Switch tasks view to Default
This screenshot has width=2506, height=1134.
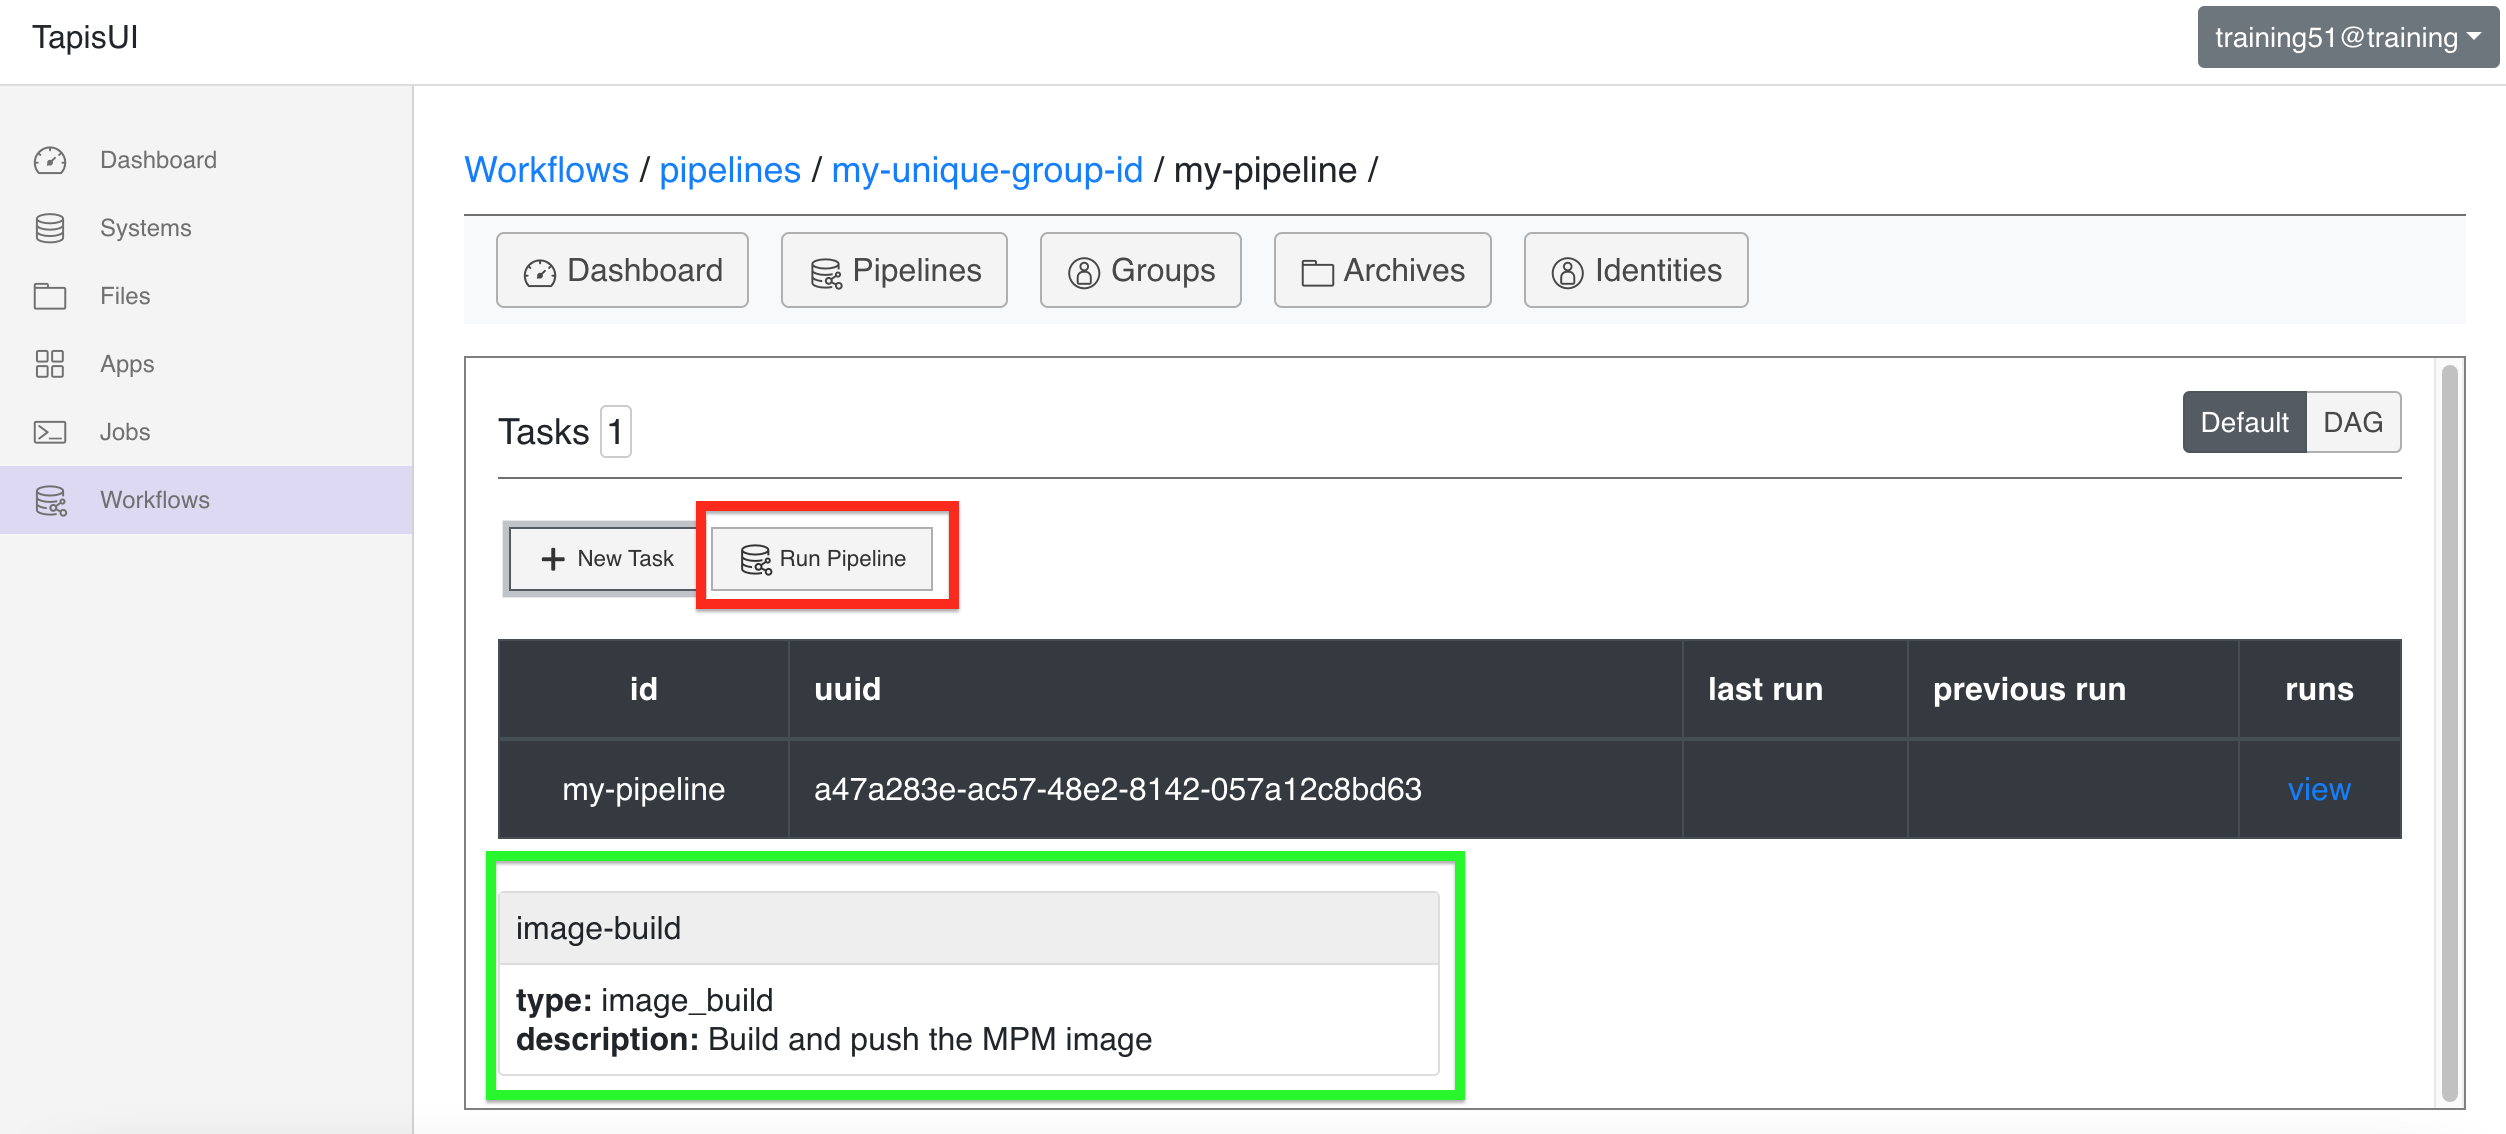[x=2244, y=422]
